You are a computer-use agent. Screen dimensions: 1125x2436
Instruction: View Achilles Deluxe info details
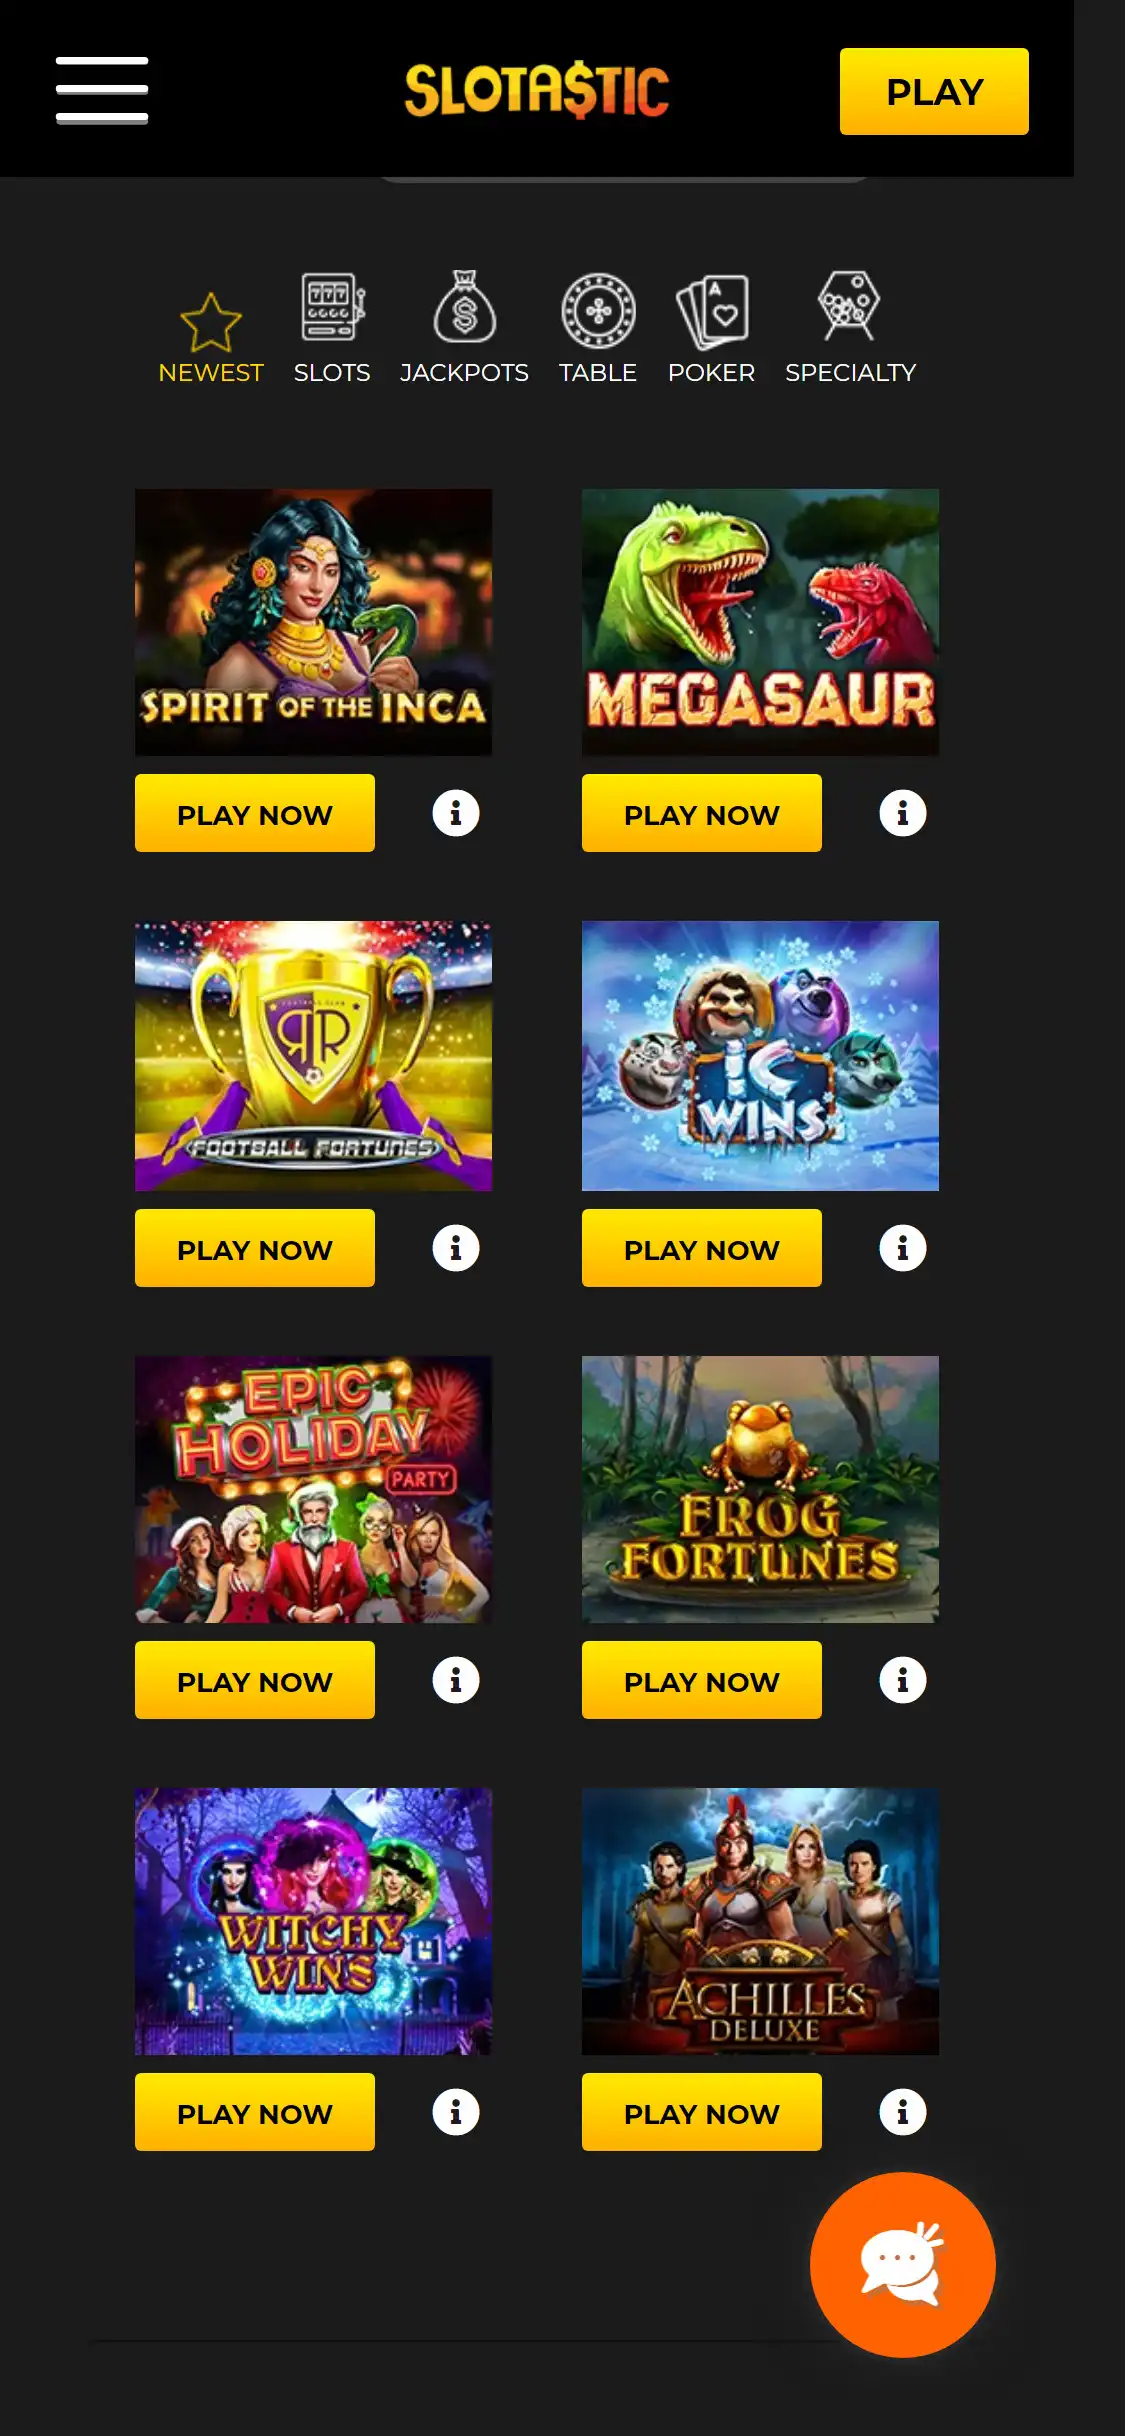coord(903,2112)
